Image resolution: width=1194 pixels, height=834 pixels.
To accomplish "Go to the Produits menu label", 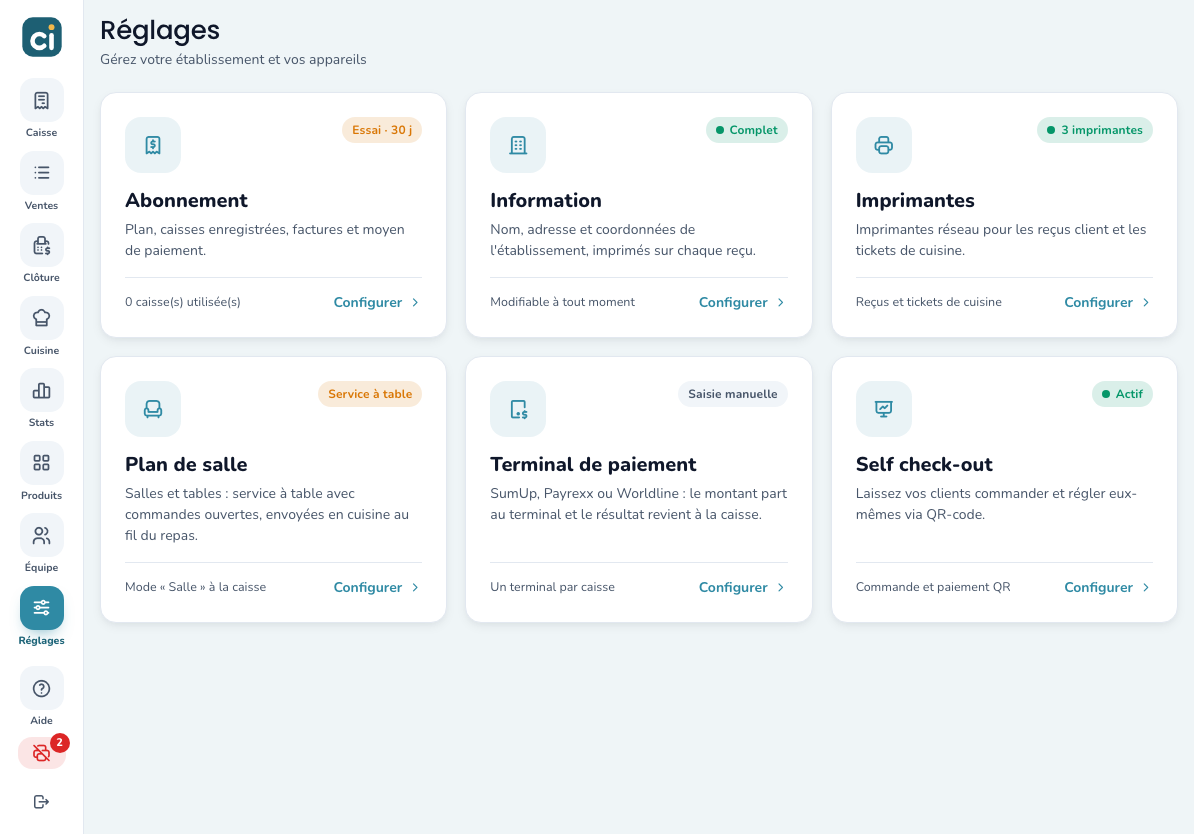I will coord(42,495).
